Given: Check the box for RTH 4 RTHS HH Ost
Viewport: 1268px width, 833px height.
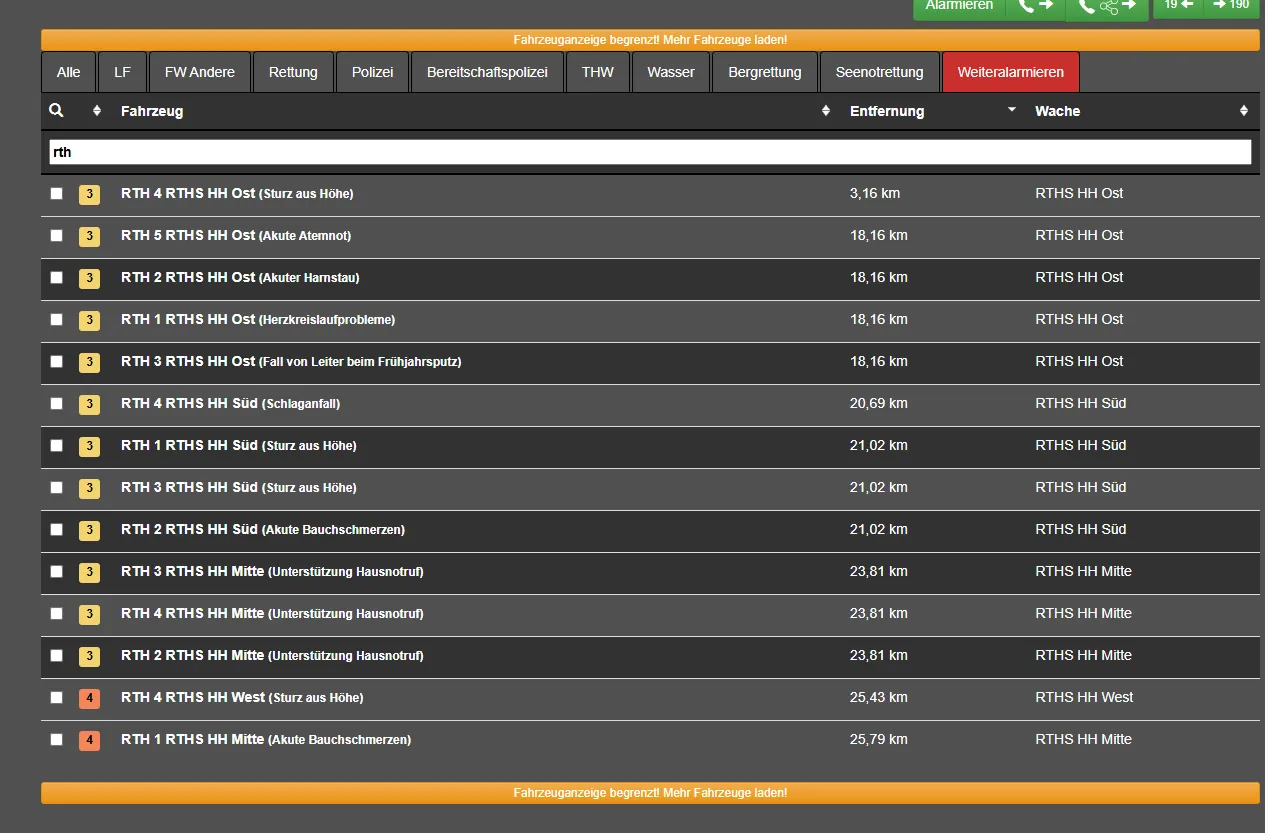Looking at the screenshot, I should click(x=57, y=194).
